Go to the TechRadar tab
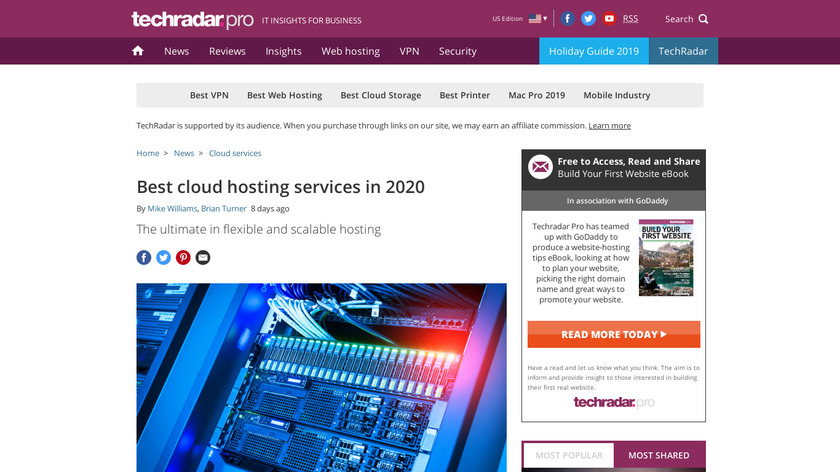840x472 pixels. [x=683, y=51]
